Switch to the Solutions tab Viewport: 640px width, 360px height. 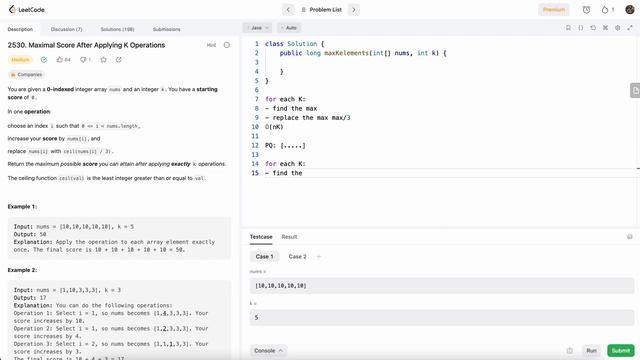point(117,29)
